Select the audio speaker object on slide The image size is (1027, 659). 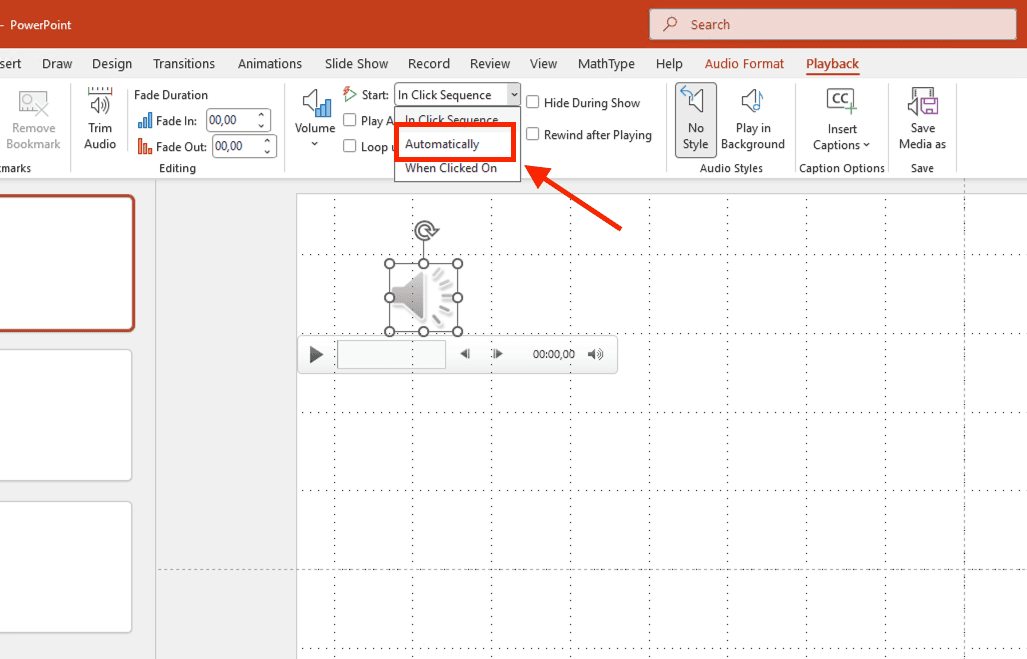(x=424, y=297)
